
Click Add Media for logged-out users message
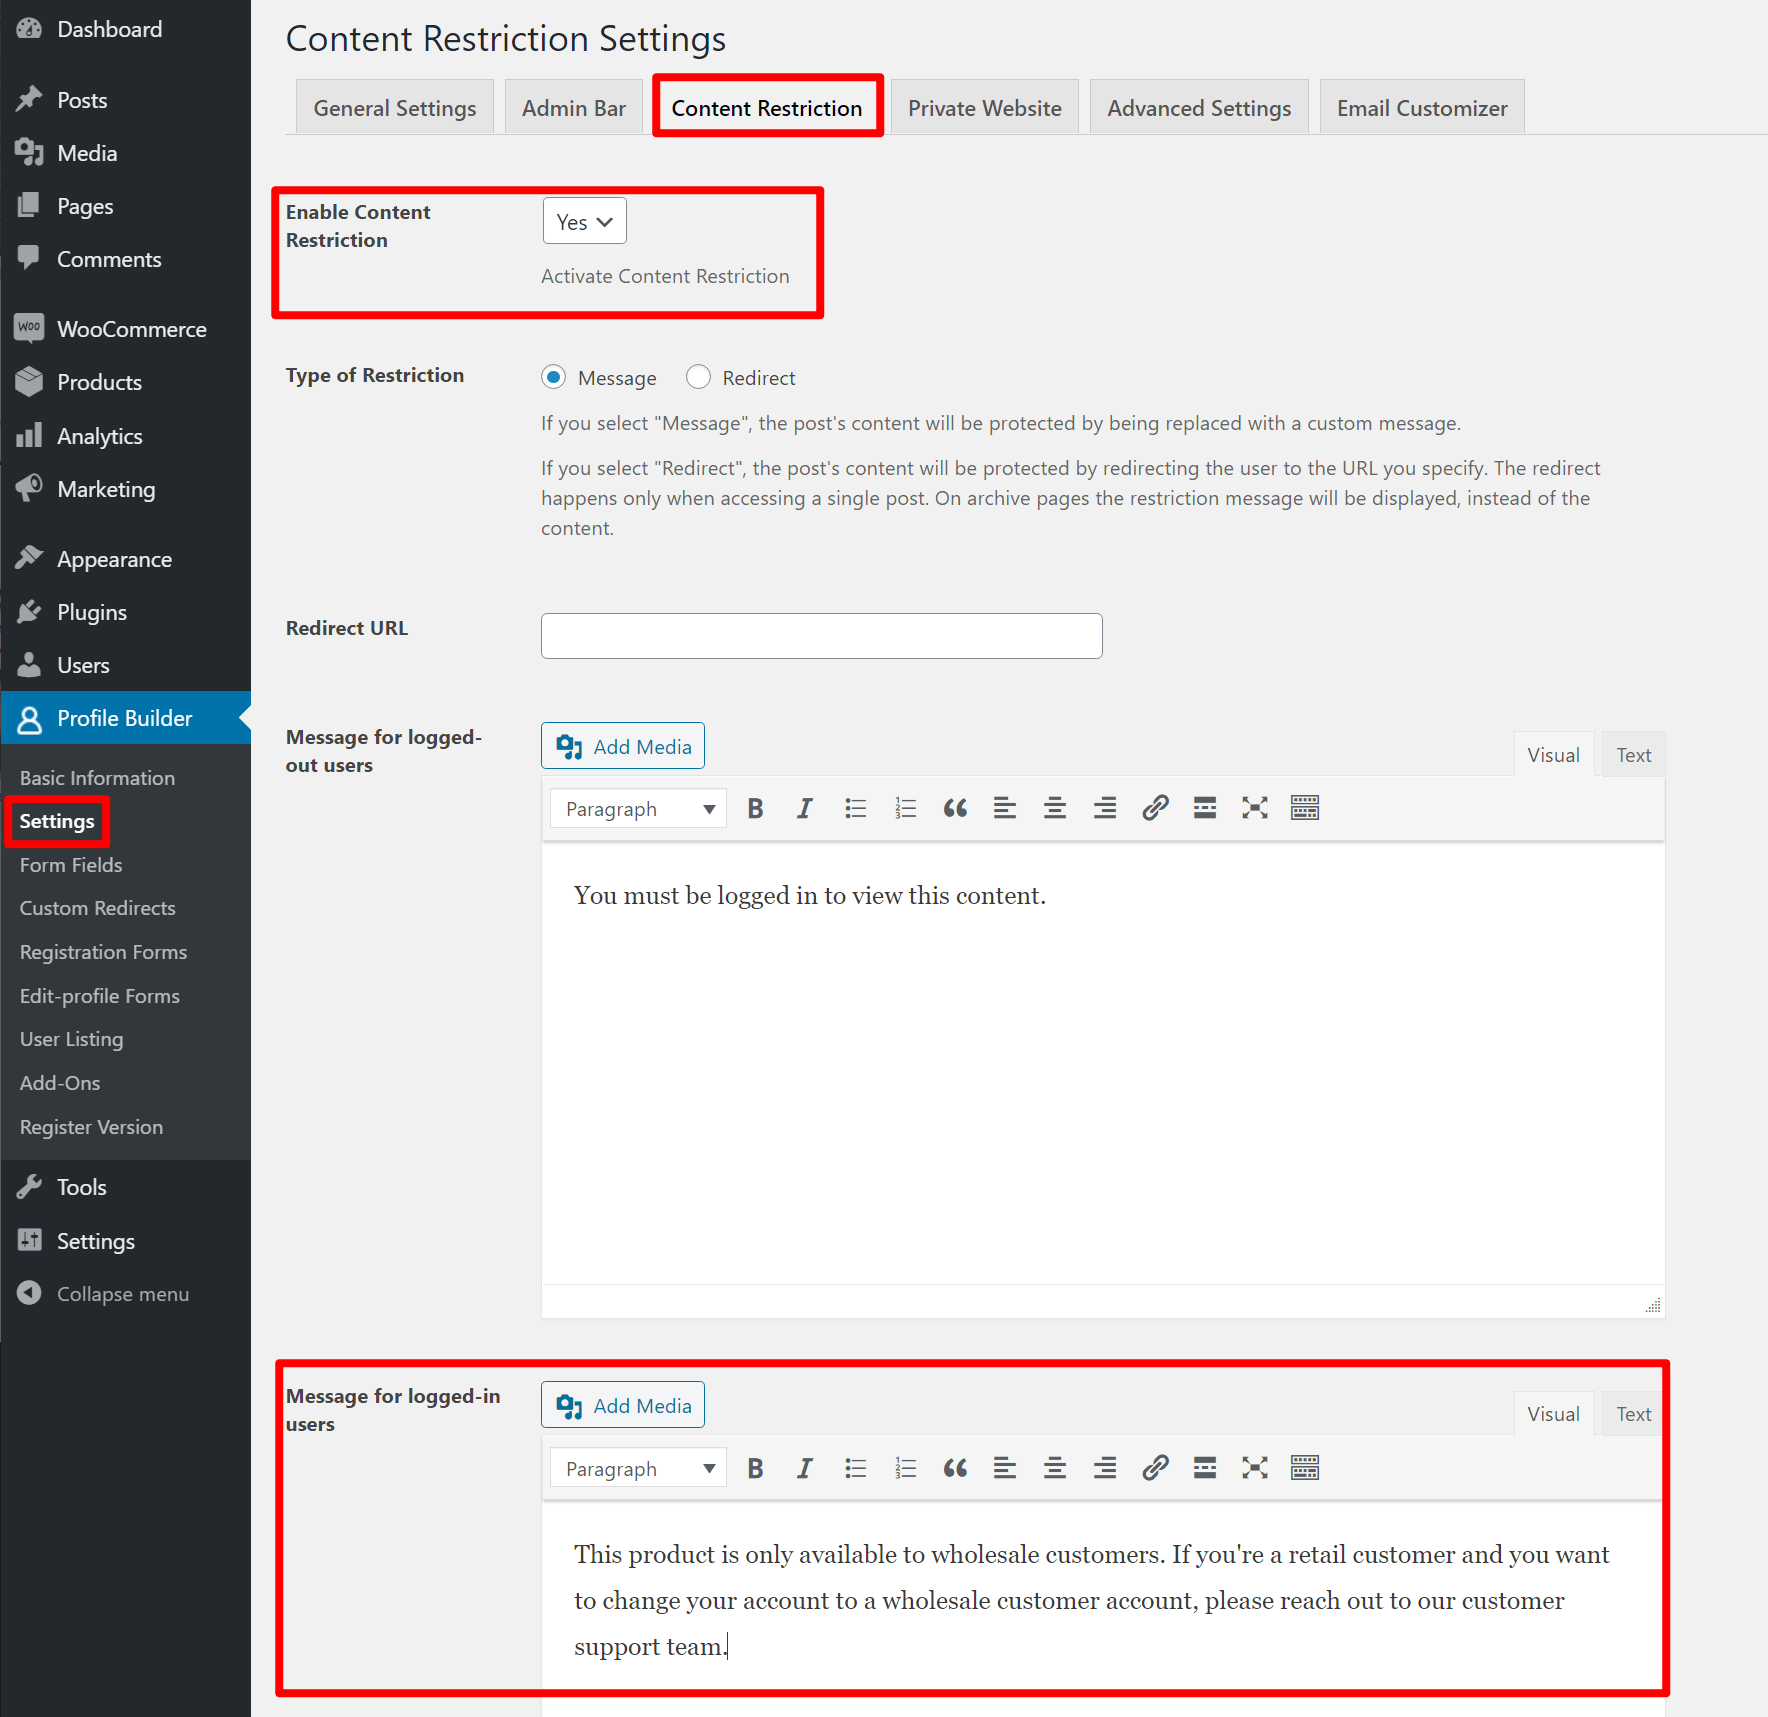623,746
